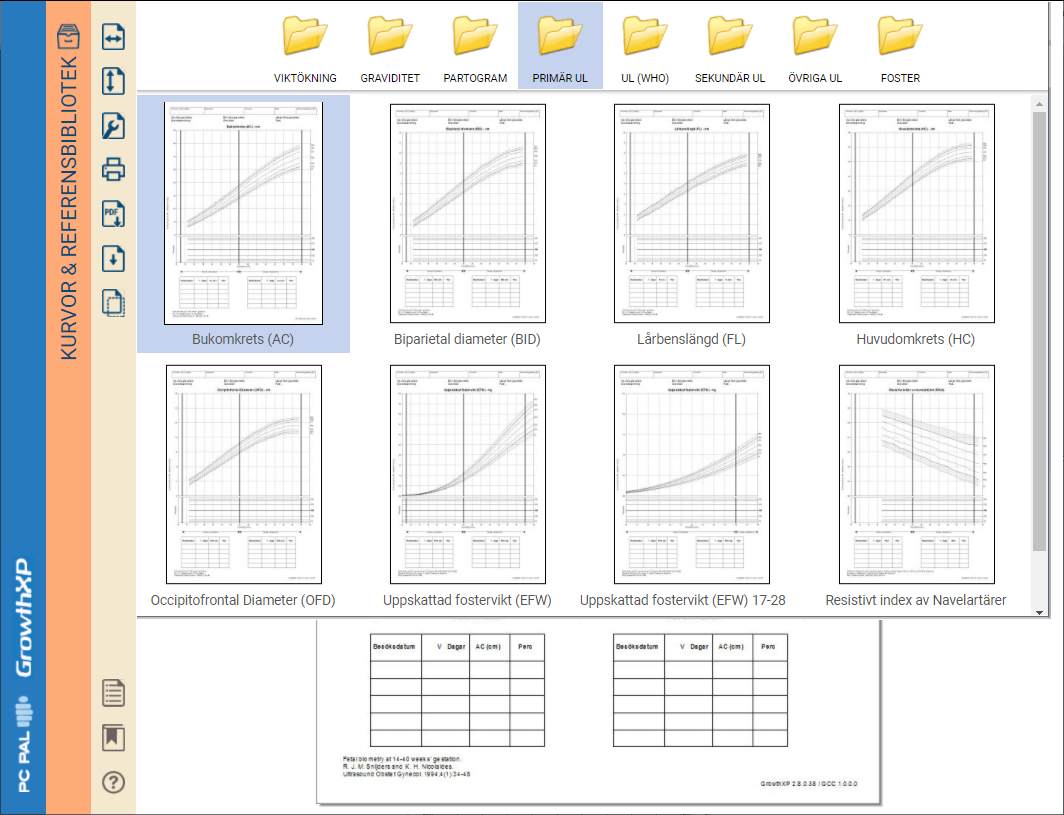Export using the PDF download icon
This screenshot has width=1064, height=815.
click(x=113, y=214)
